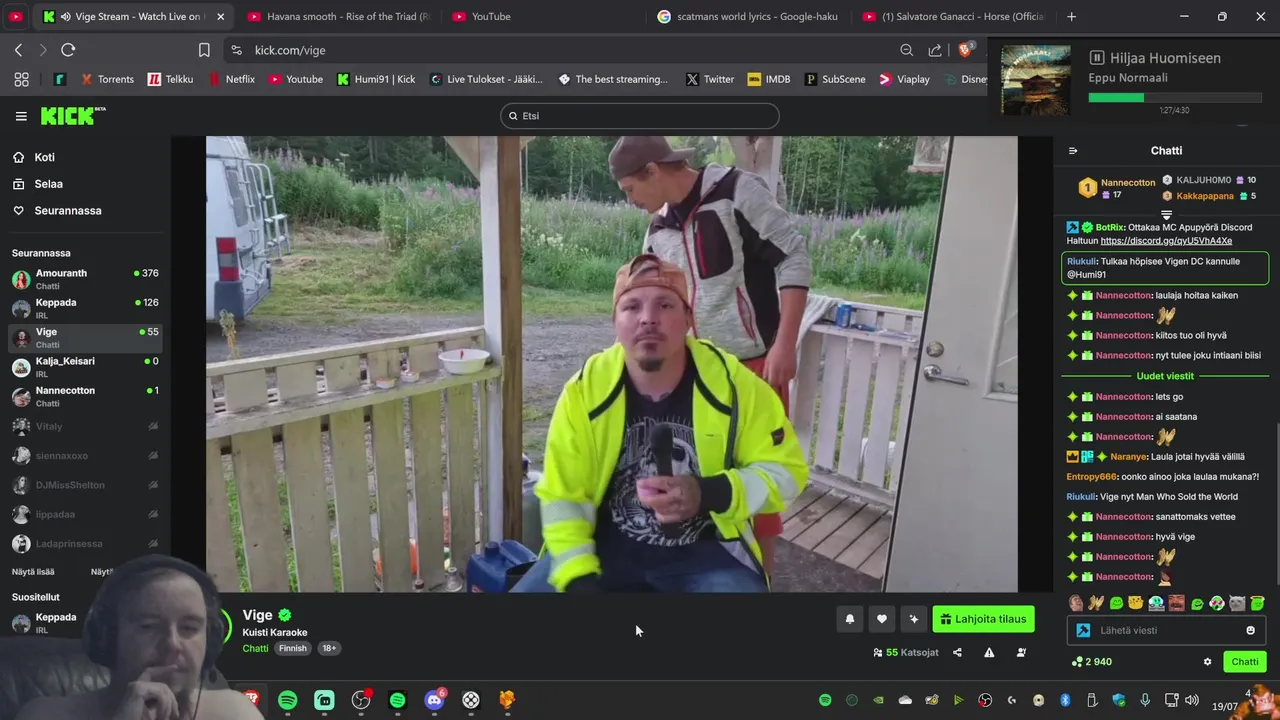The image size is (1280, 720).
Task: Pause the Hiljaa Huomiseen media playback
Action: [x=1096, y=58]
